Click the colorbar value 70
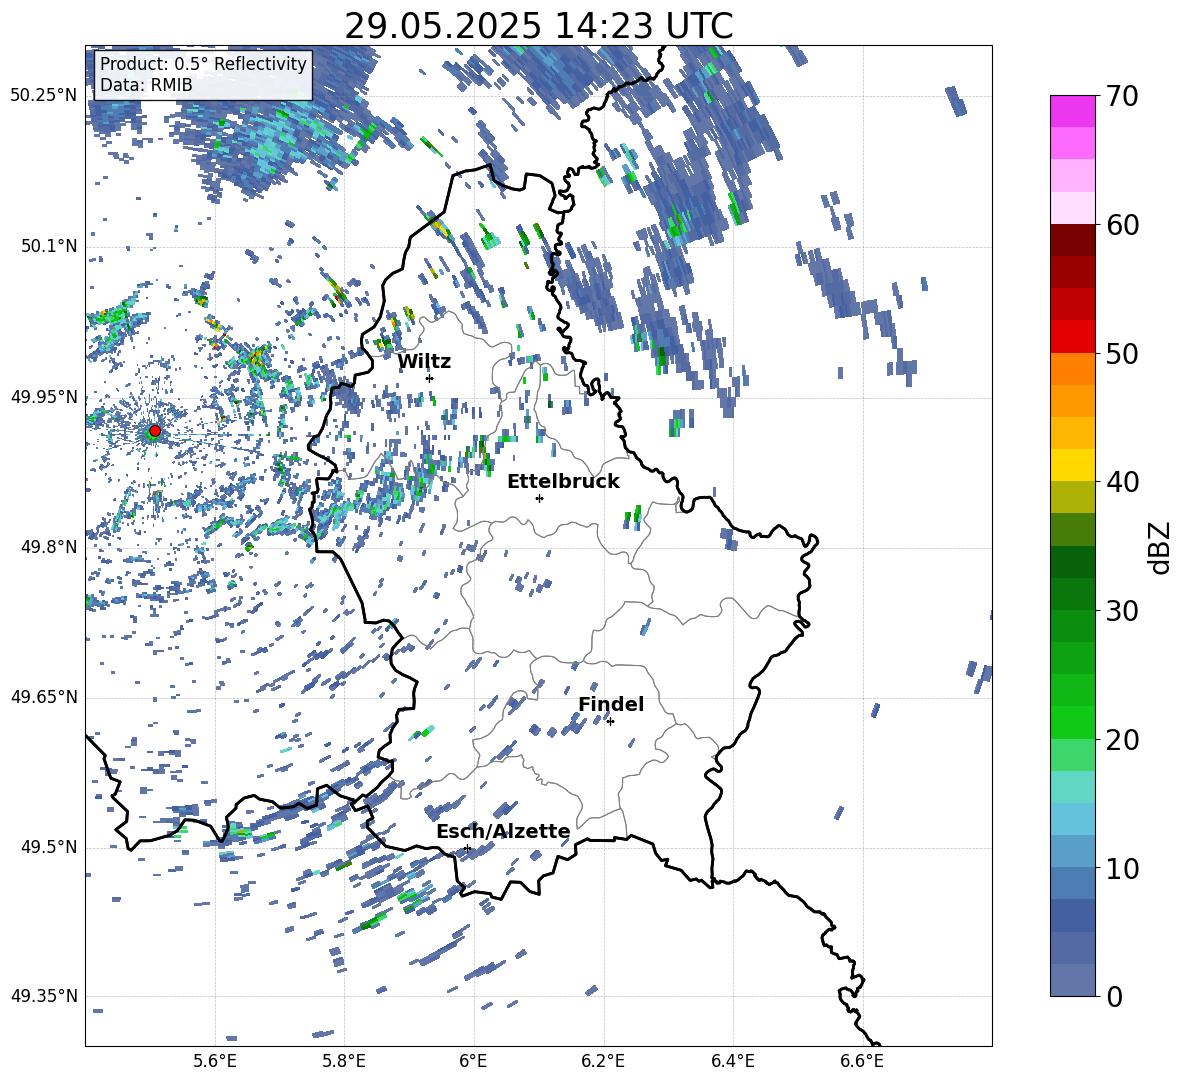This screenshot has width=1184, height=1081. (1123, 97)
